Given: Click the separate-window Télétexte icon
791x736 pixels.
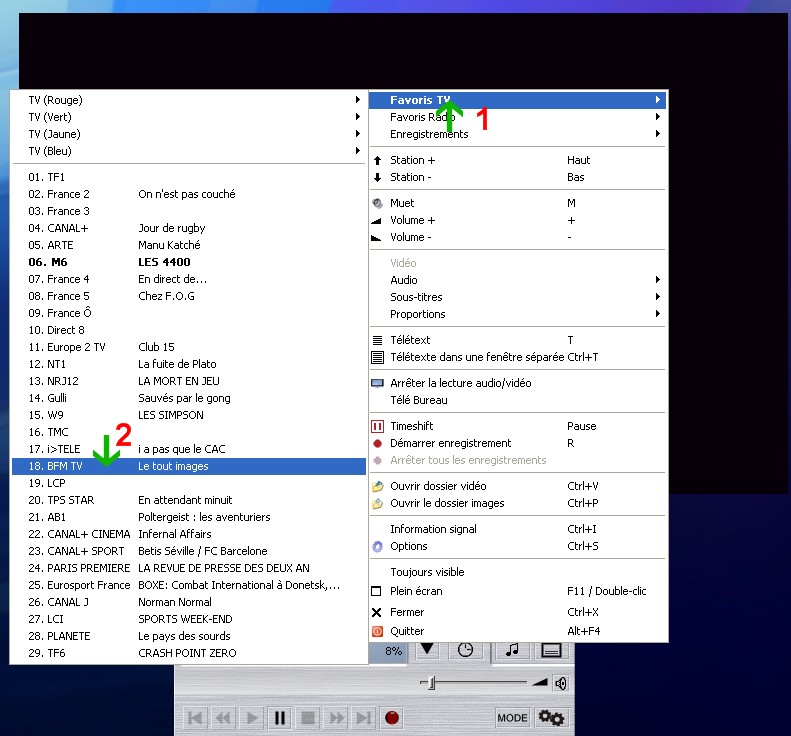Looking at the screenshot, I should point(377,357).
